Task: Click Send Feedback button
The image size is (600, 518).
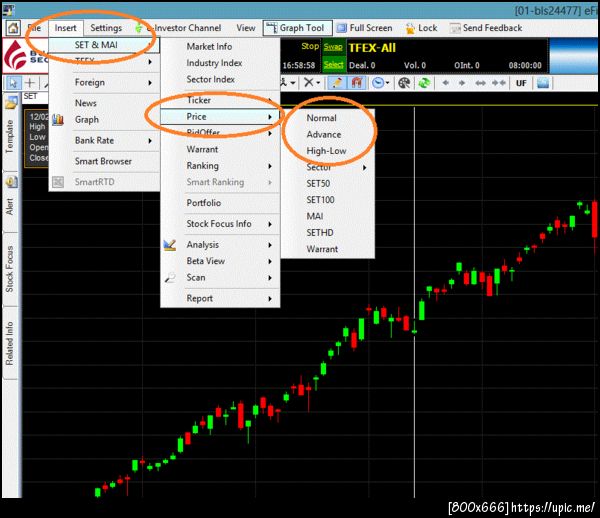Action: (486, 28)
